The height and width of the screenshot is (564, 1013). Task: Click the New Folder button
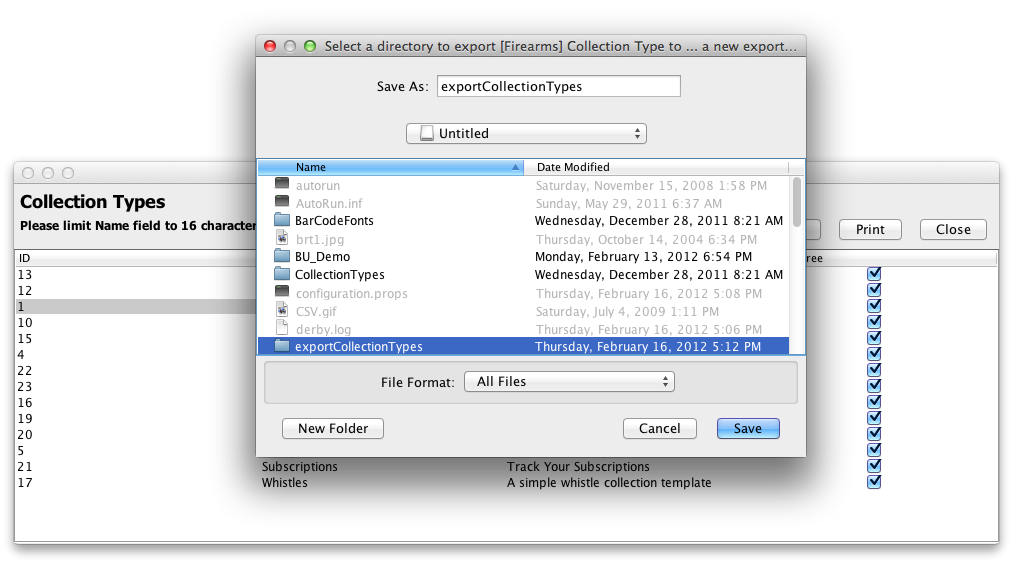pos(333,428)
